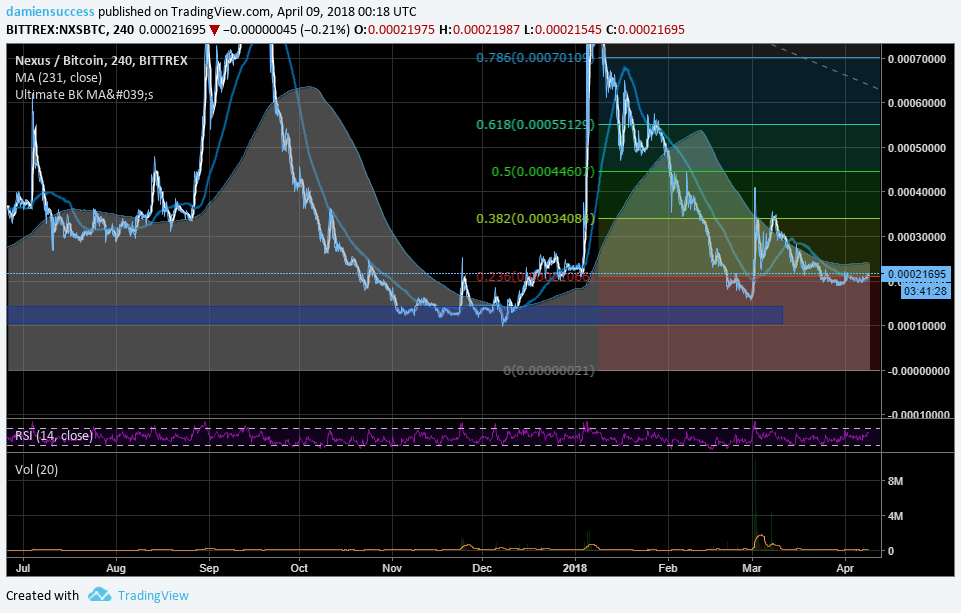Click the 0(0.00000021) Fibonacci base label
This screenshot has height=613, width=961.
pyautogui.click(x=549, y=370)
